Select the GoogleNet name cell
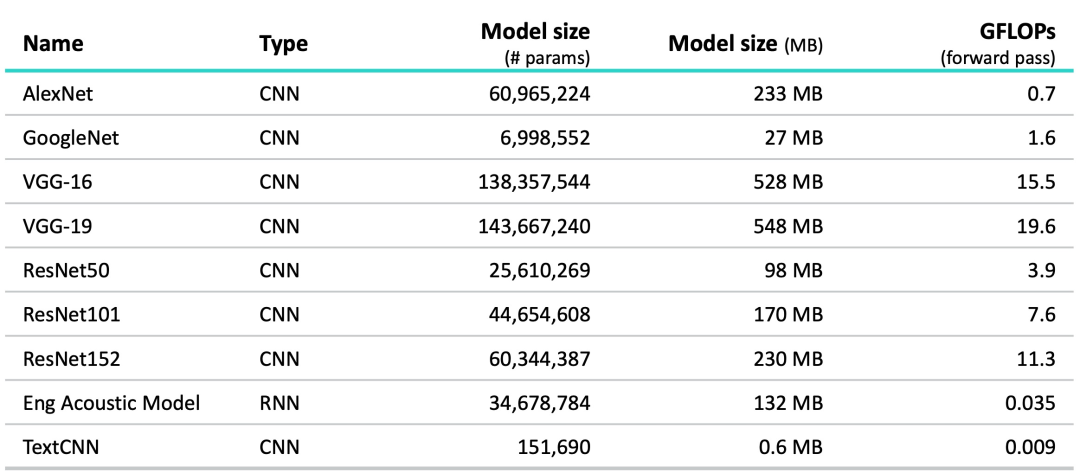Screen dimensions: 1080x473 coord(70,139)
